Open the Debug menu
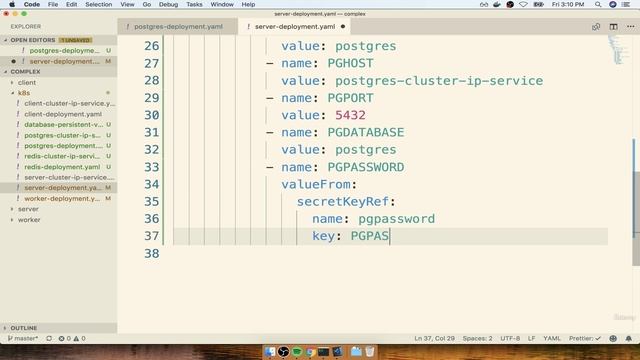The width and height of the screenshot is (640, 360). point(168,4)
